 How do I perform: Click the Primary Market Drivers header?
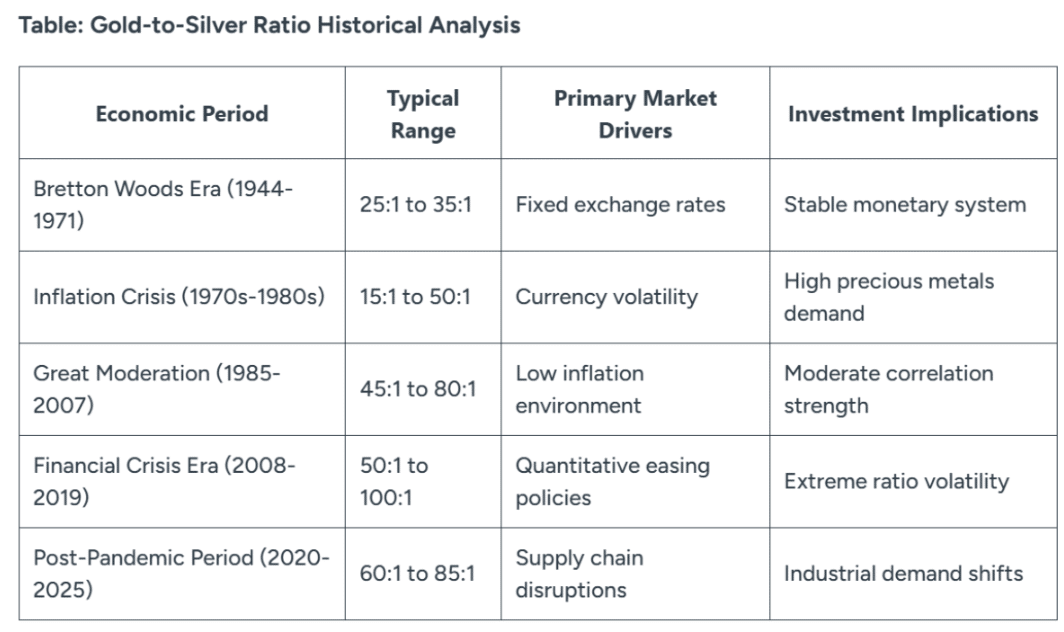click(635, 114)
